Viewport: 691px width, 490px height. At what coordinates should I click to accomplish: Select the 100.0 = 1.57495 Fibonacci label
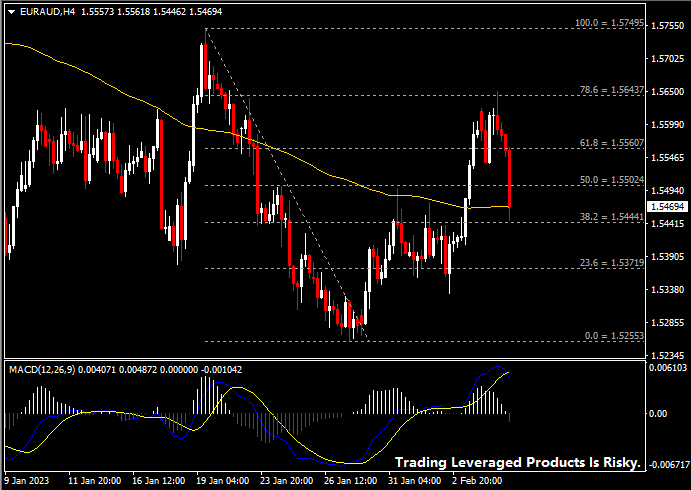[611, 23]
